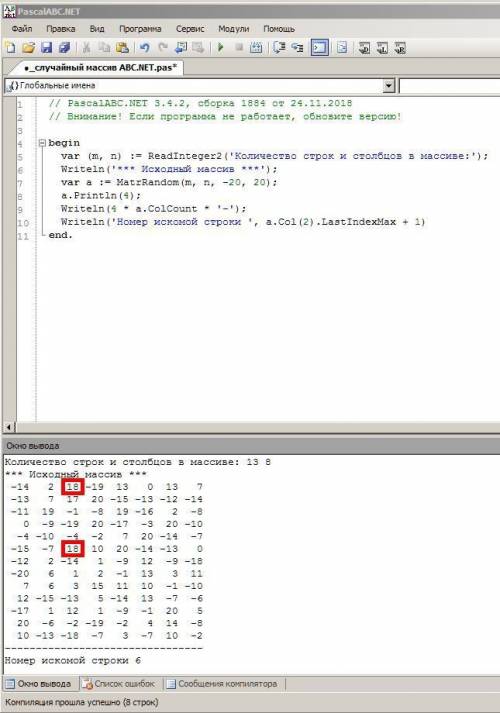Screen dimensions: 500x713
Task: Expand the Глобальные имена dropdown
Action: [389, 85]
